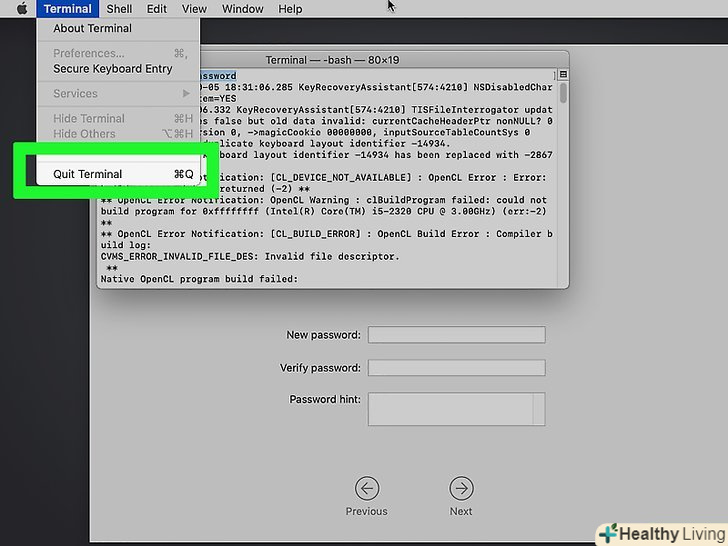Click the Verify password field
The image size is (728, 546).
coord(456,368)
